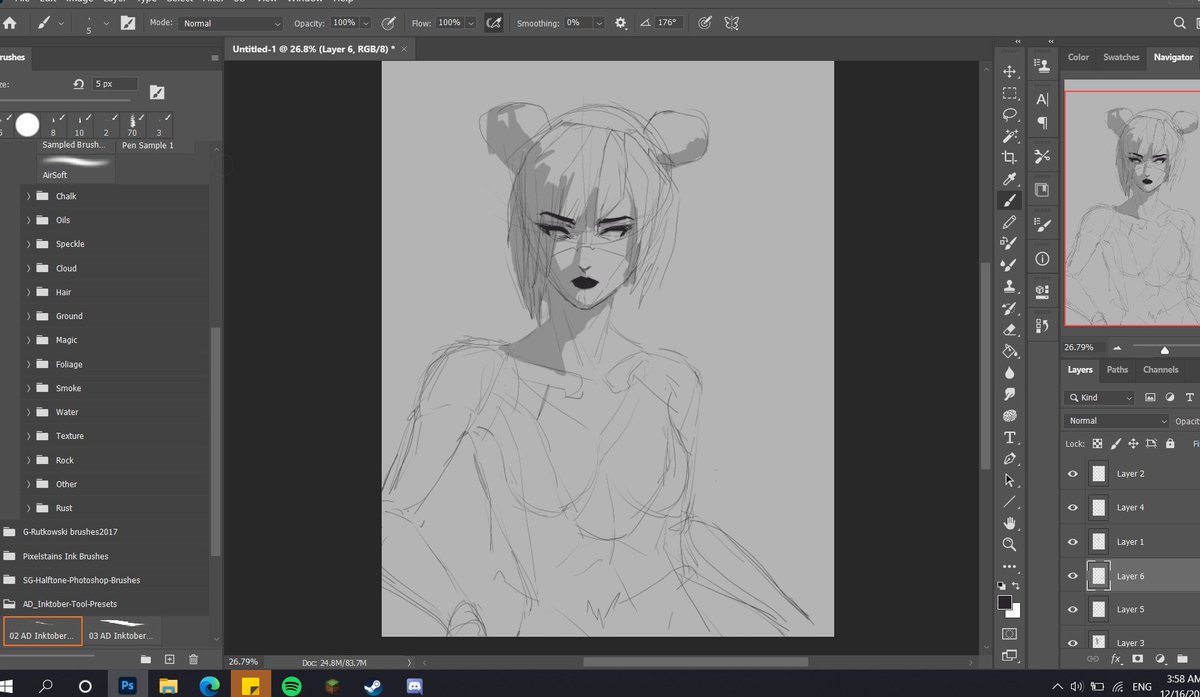Screen dimensions: 1200x697
Task: Toggle pressure for size button
Action: point(705,22)
